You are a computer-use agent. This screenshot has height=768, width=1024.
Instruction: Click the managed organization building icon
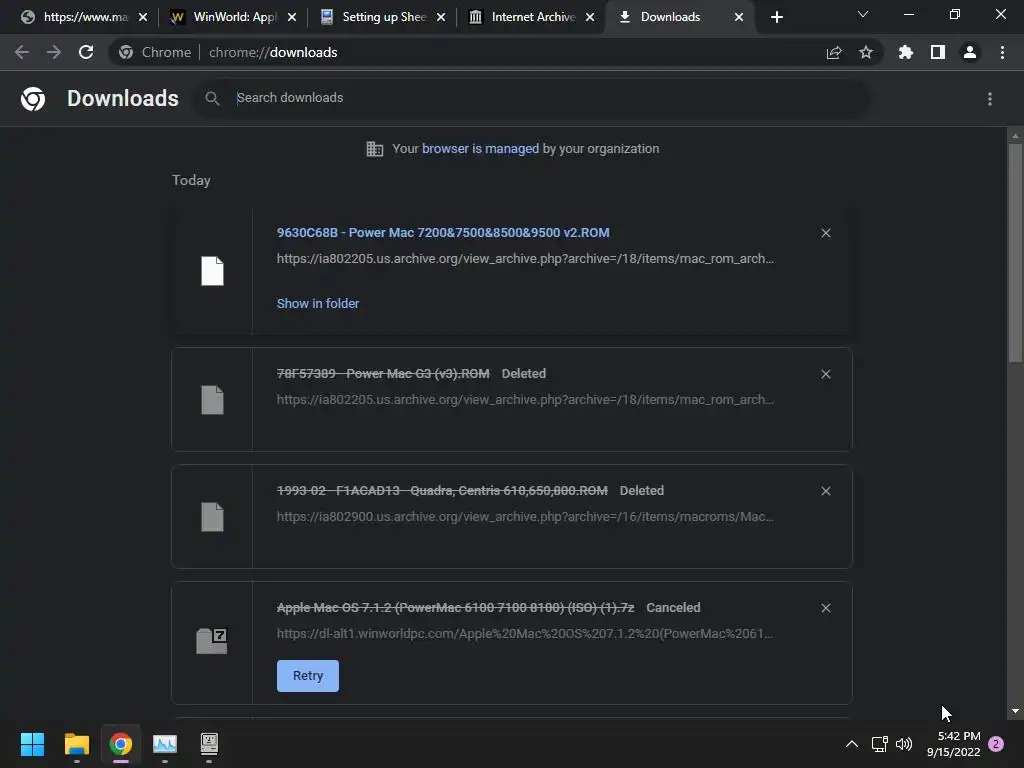(375, 149)
